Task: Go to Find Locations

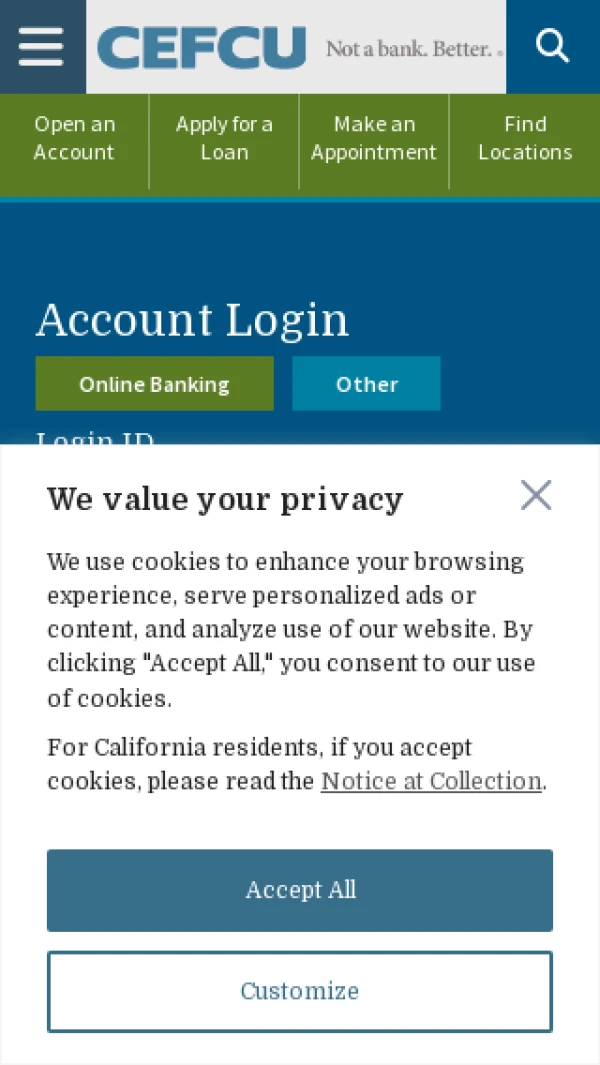Action: pos(525,138)
